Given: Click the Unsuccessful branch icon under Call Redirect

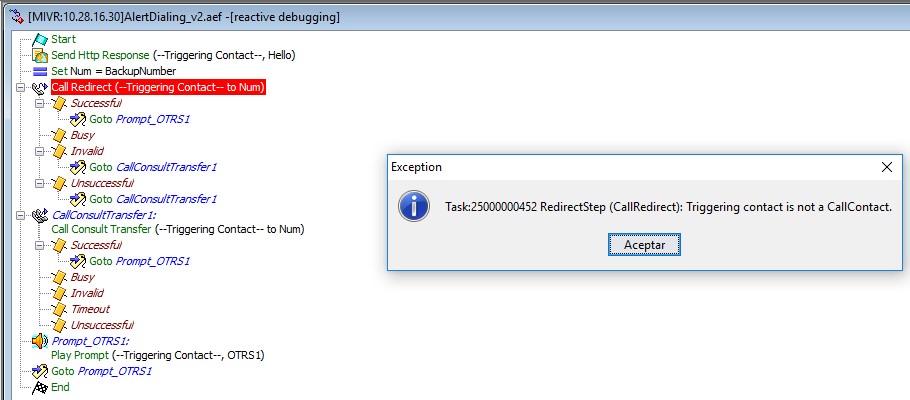Looking at the screenshot, I should tap(59, 183).
